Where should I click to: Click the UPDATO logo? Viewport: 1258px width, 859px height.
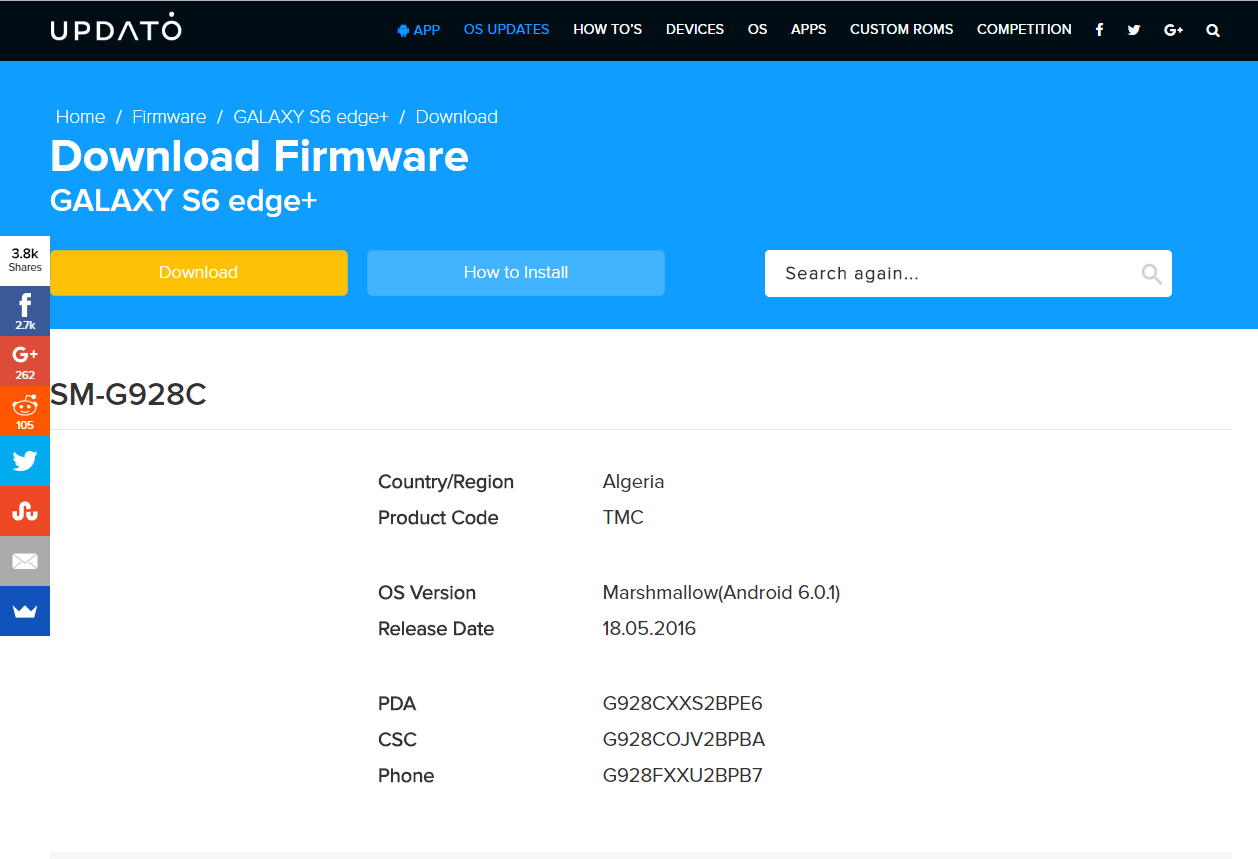tap(116, 29)
